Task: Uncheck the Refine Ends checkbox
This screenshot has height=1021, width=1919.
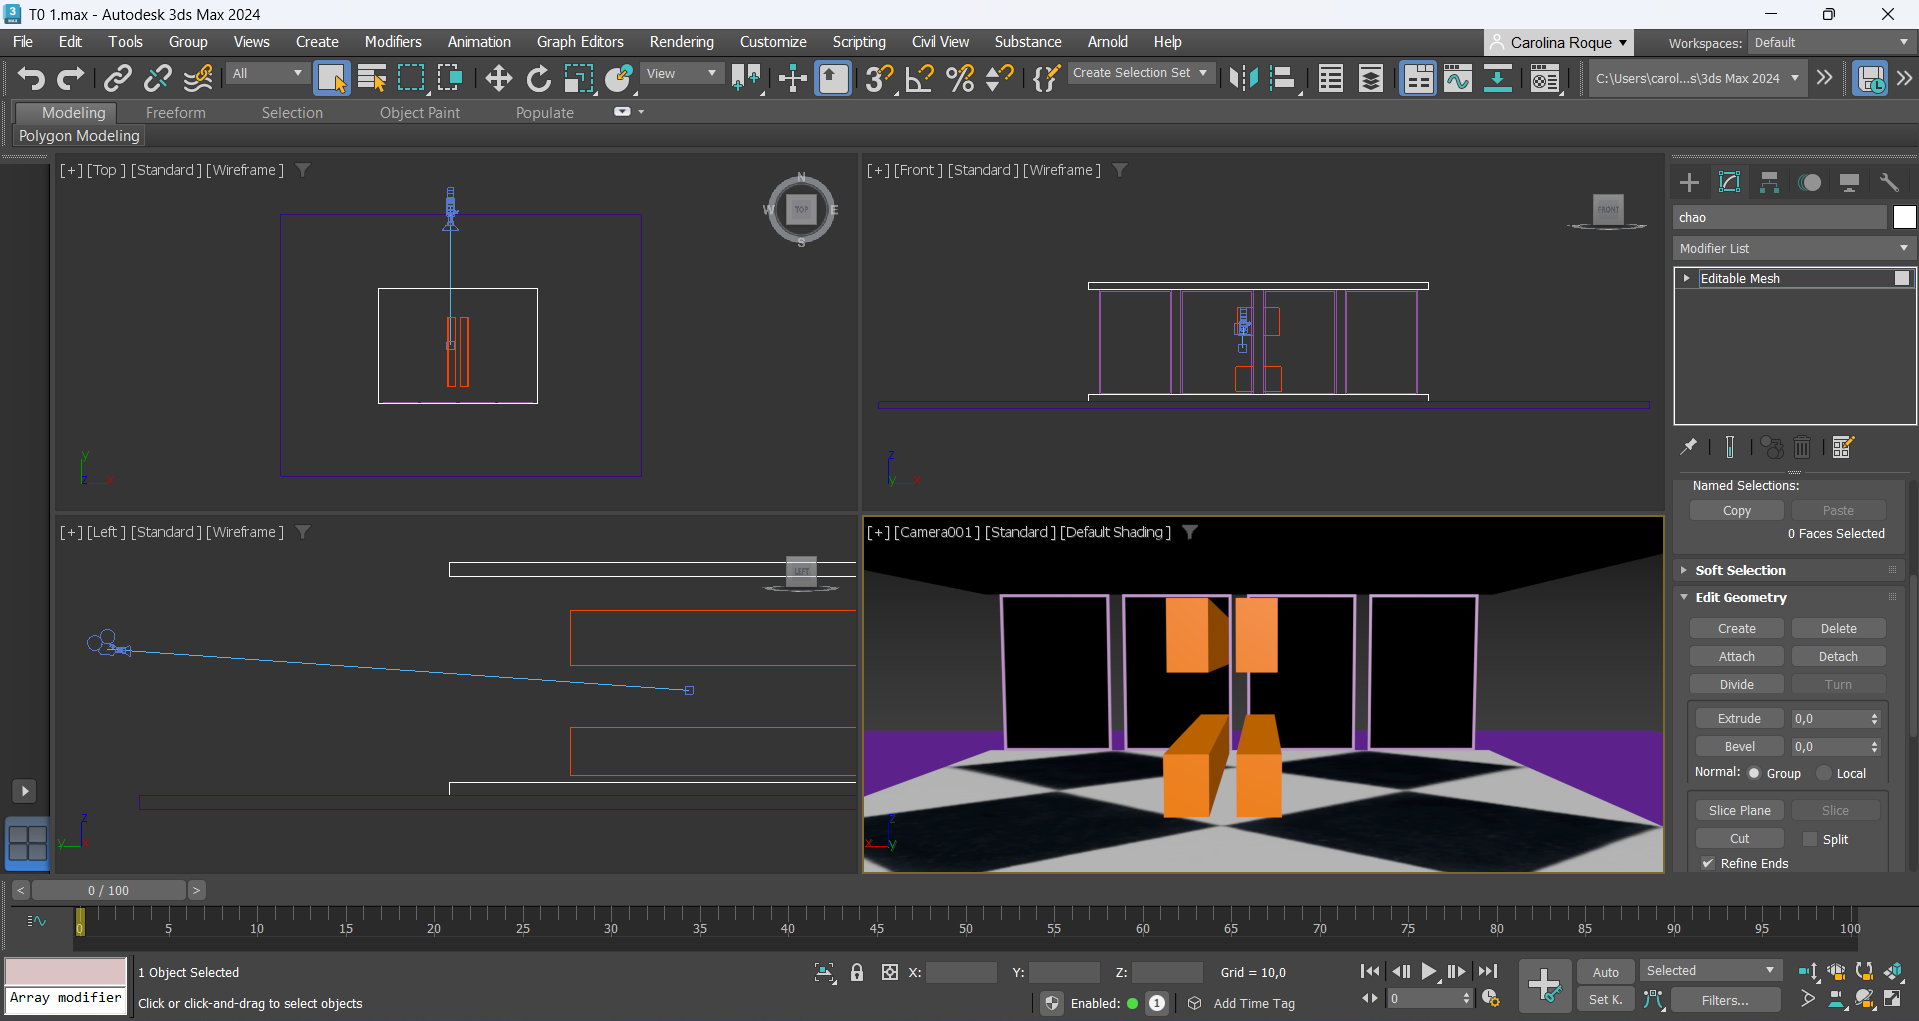Action: pyautogui.click(x=1708, y=863)
